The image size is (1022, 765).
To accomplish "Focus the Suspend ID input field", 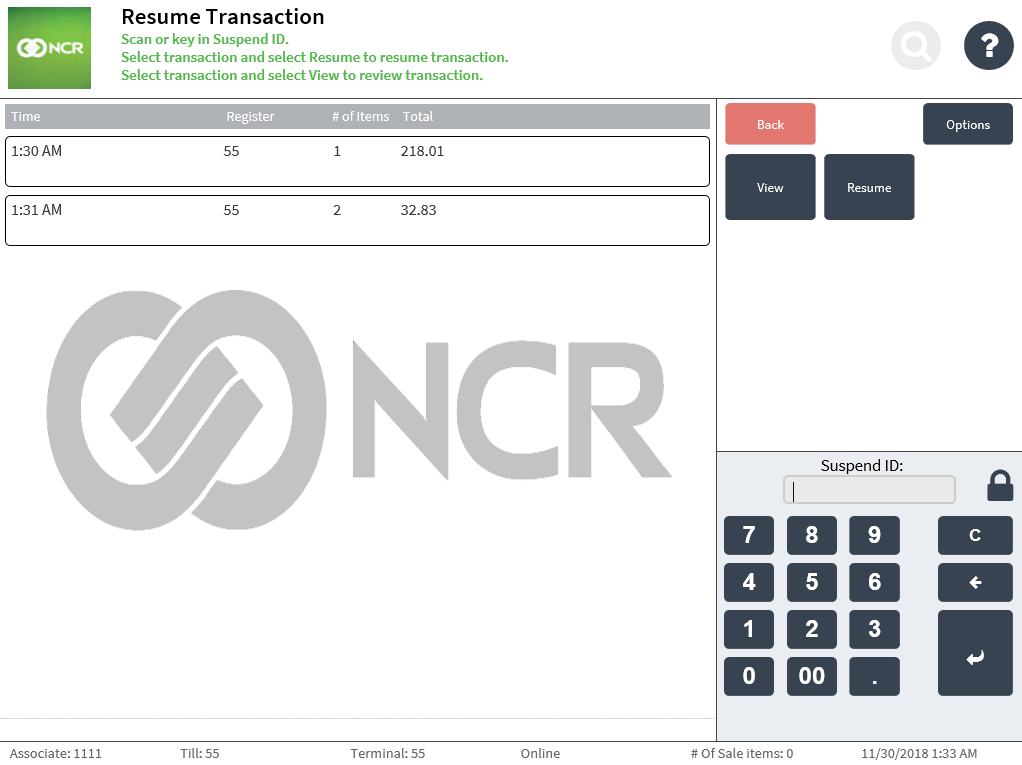I will coord(869,490).
